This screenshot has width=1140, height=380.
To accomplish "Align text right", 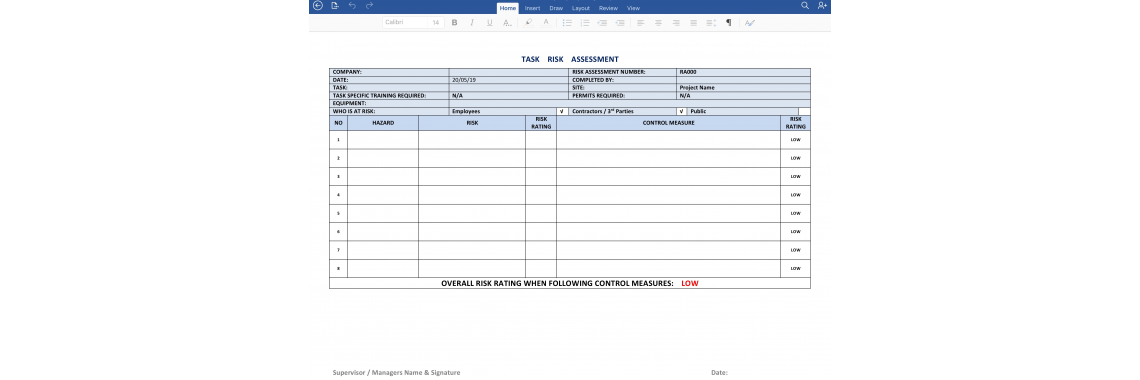I will tap(675, 23).
